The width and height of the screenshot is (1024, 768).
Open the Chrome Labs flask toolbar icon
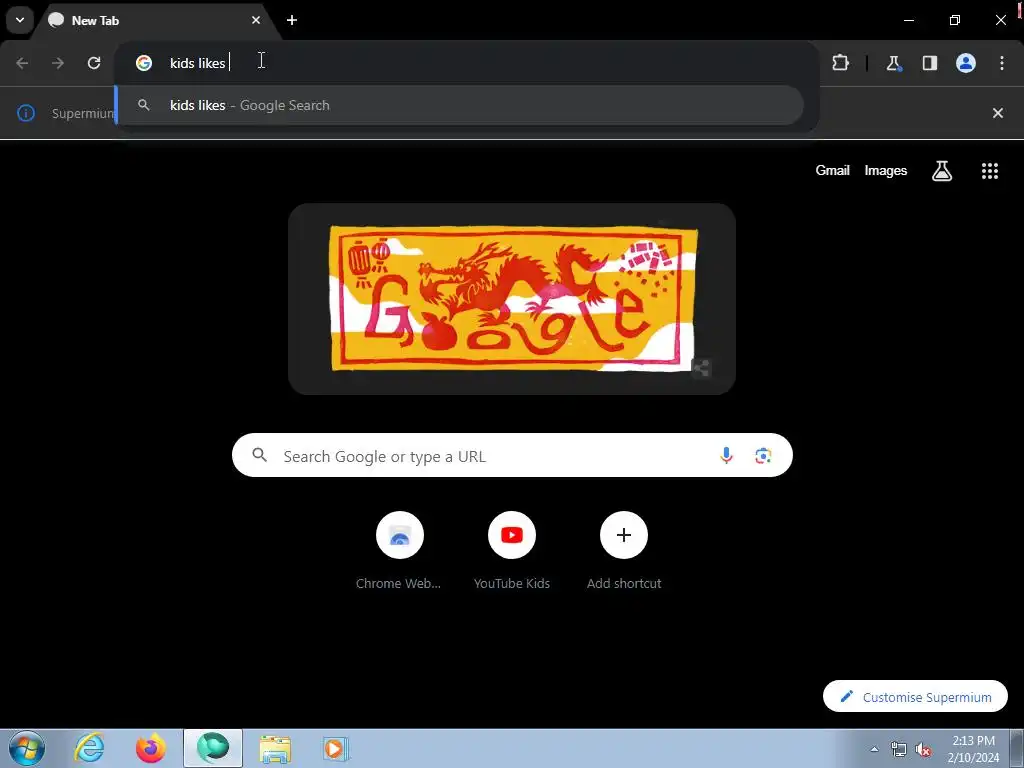893,63
